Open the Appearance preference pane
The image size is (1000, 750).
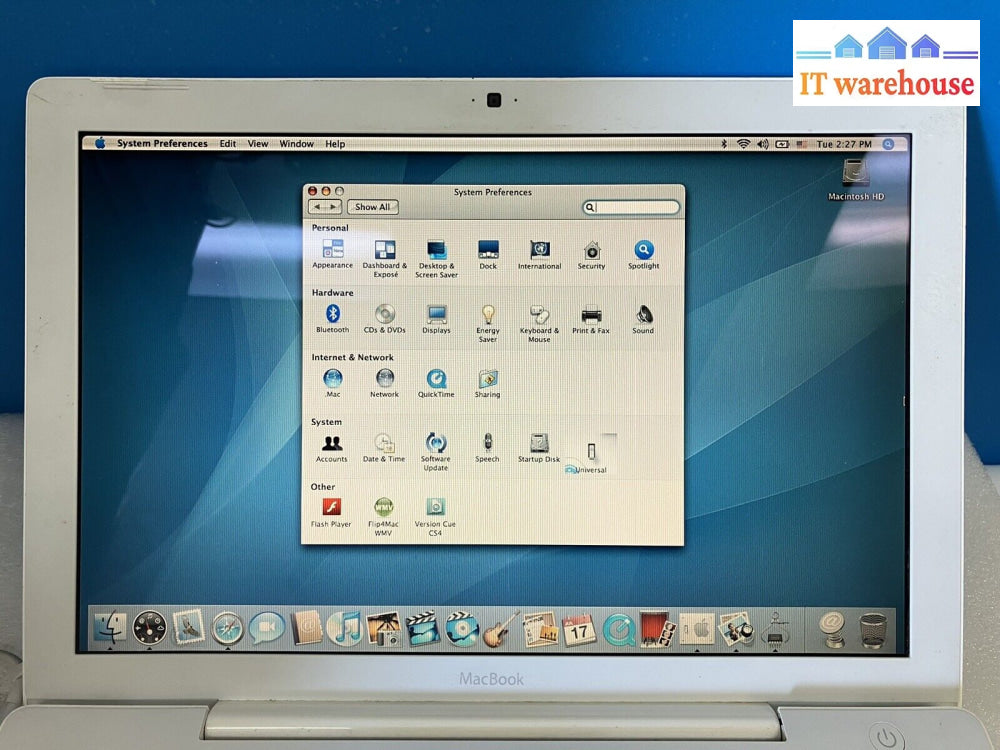pos(332,250)
